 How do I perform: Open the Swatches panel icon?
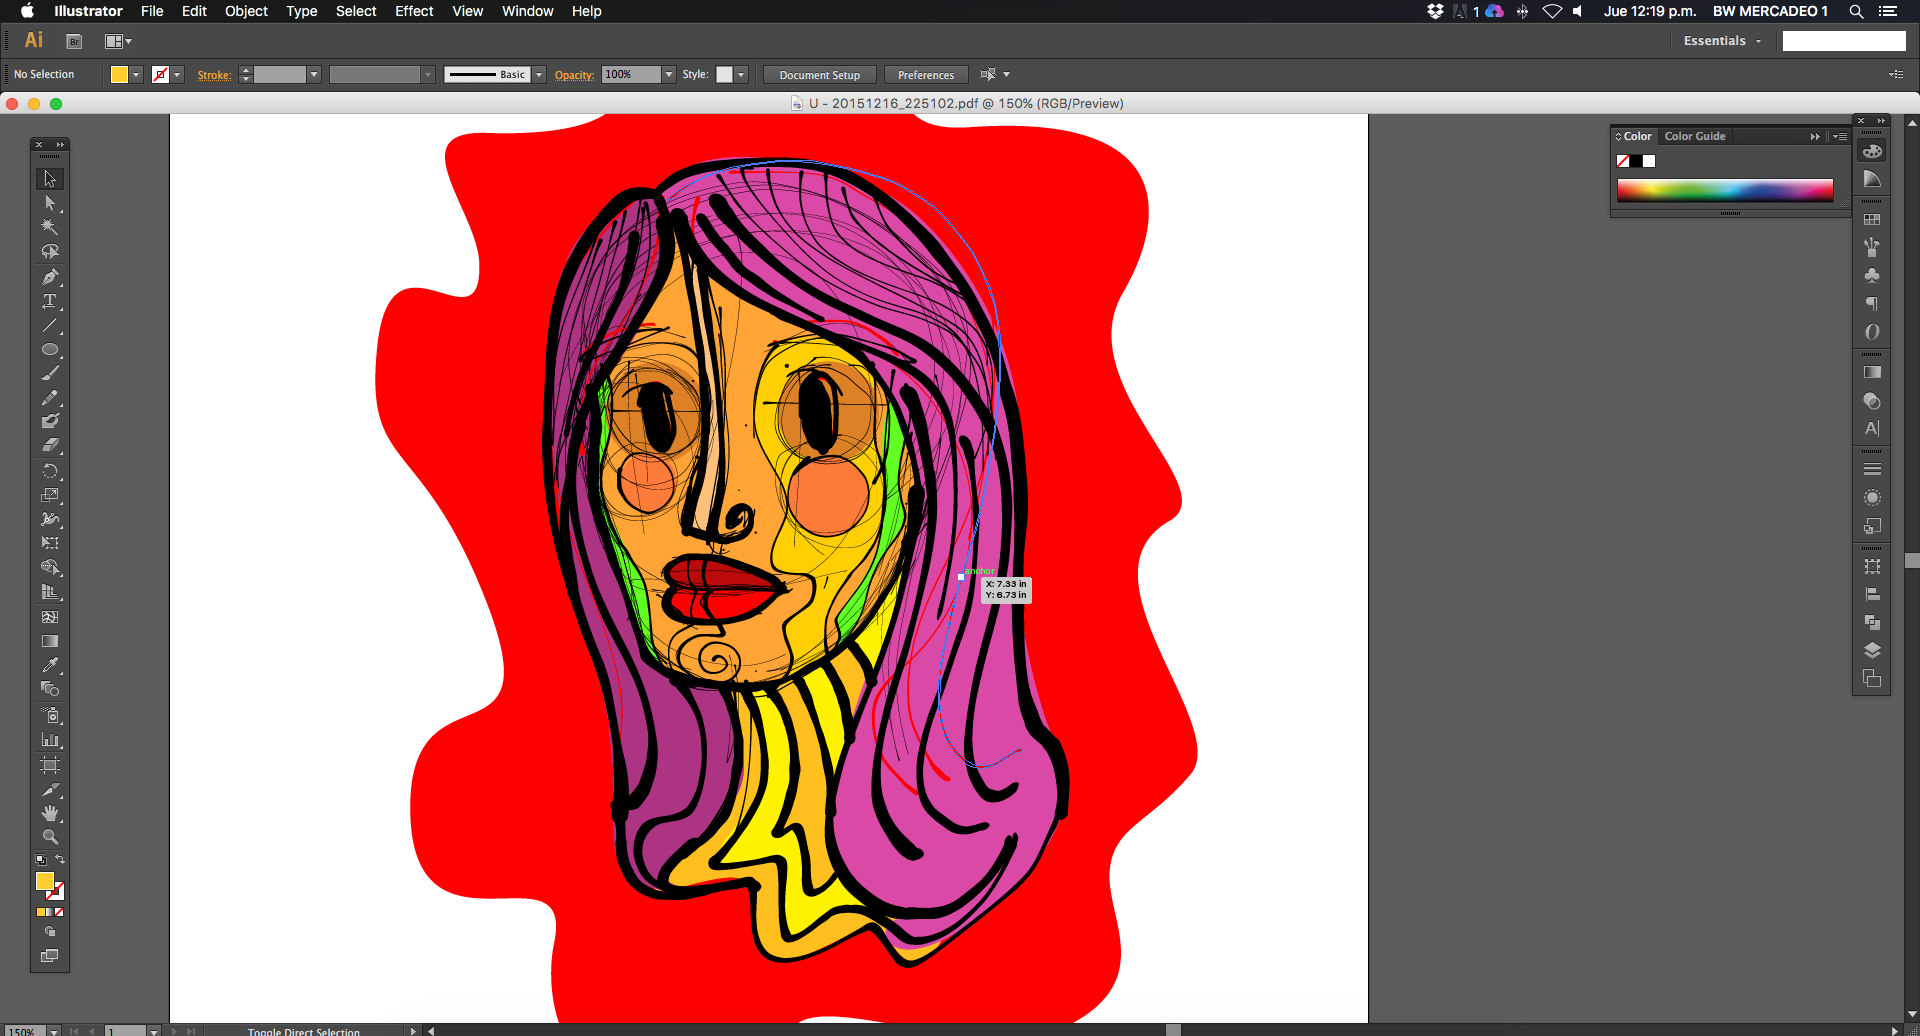1872,219
